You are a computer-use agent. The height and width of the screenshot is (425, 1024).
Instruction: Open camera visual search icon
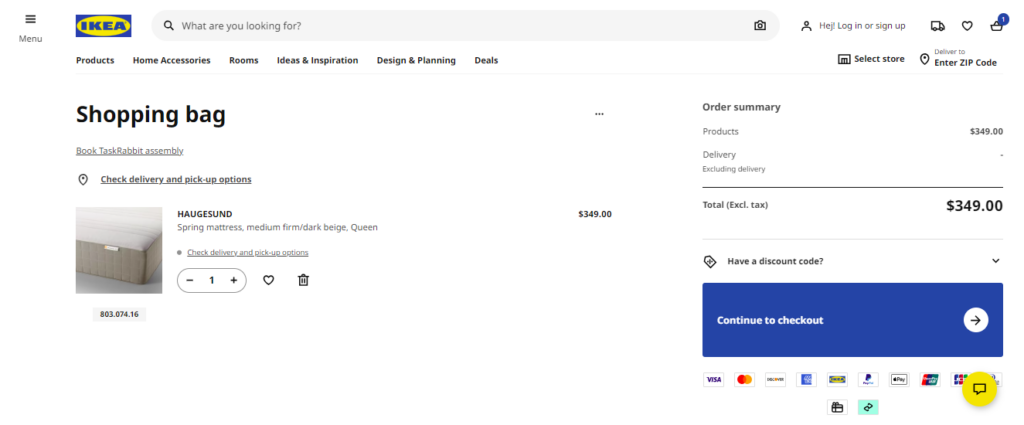point(760,25)
